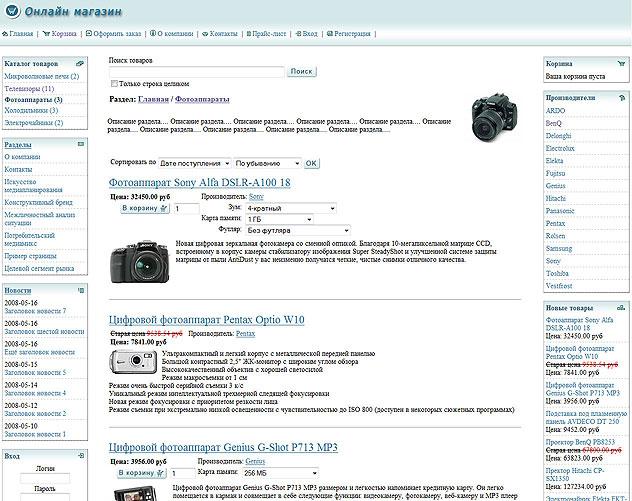The image size is (632, 501).
Task: Open 'Телевизоры (11)' category
Action: [29, 89]
